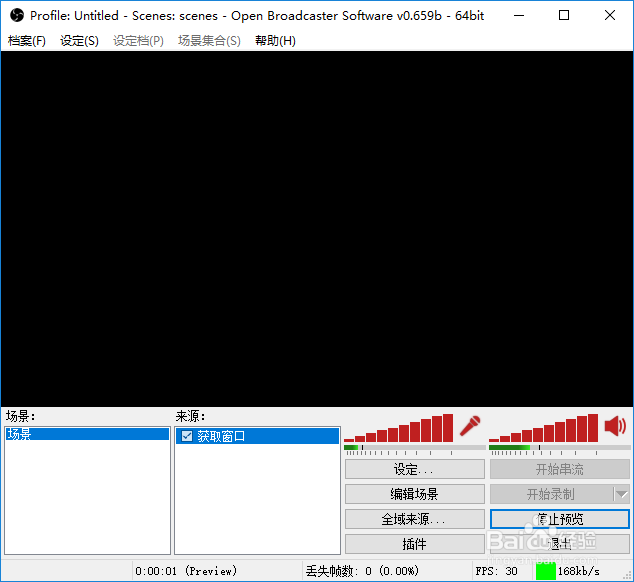The width and height of the screenshot is (634, 582).
Task: Mute the microphone icon
Action: (470, 426)
